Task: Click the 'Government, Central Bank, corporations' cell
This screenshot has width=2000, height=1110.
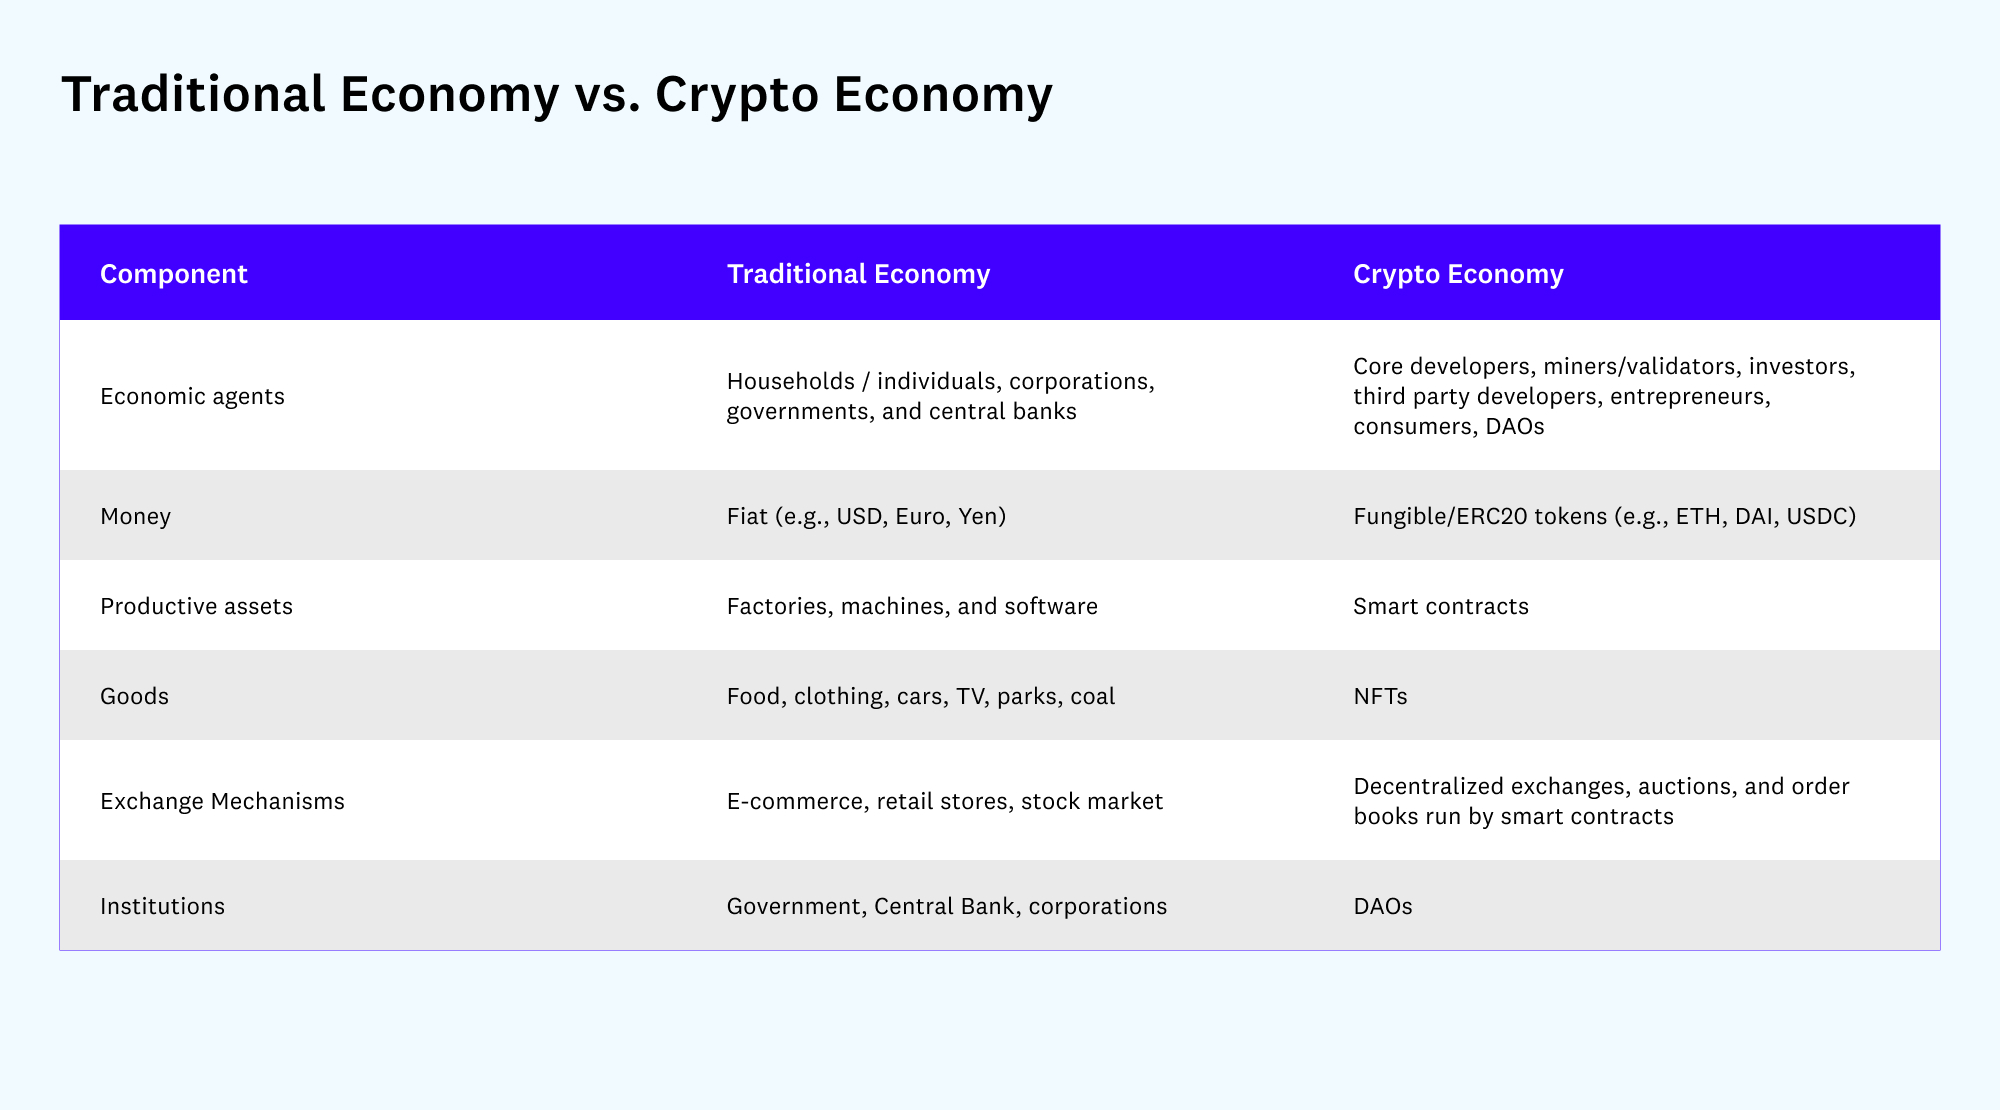Action: coord(947,906)
